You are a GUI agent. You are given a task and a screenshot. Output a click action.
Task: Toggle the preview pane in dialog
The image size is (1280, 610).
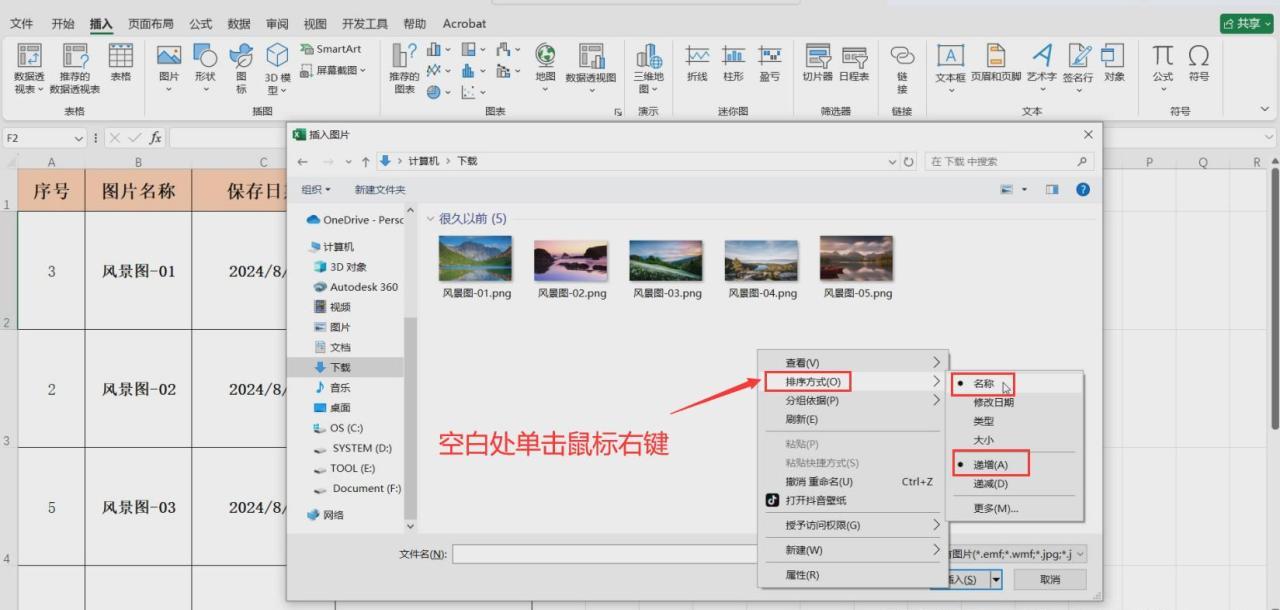pyautogui.click(x=1051, y=189)
